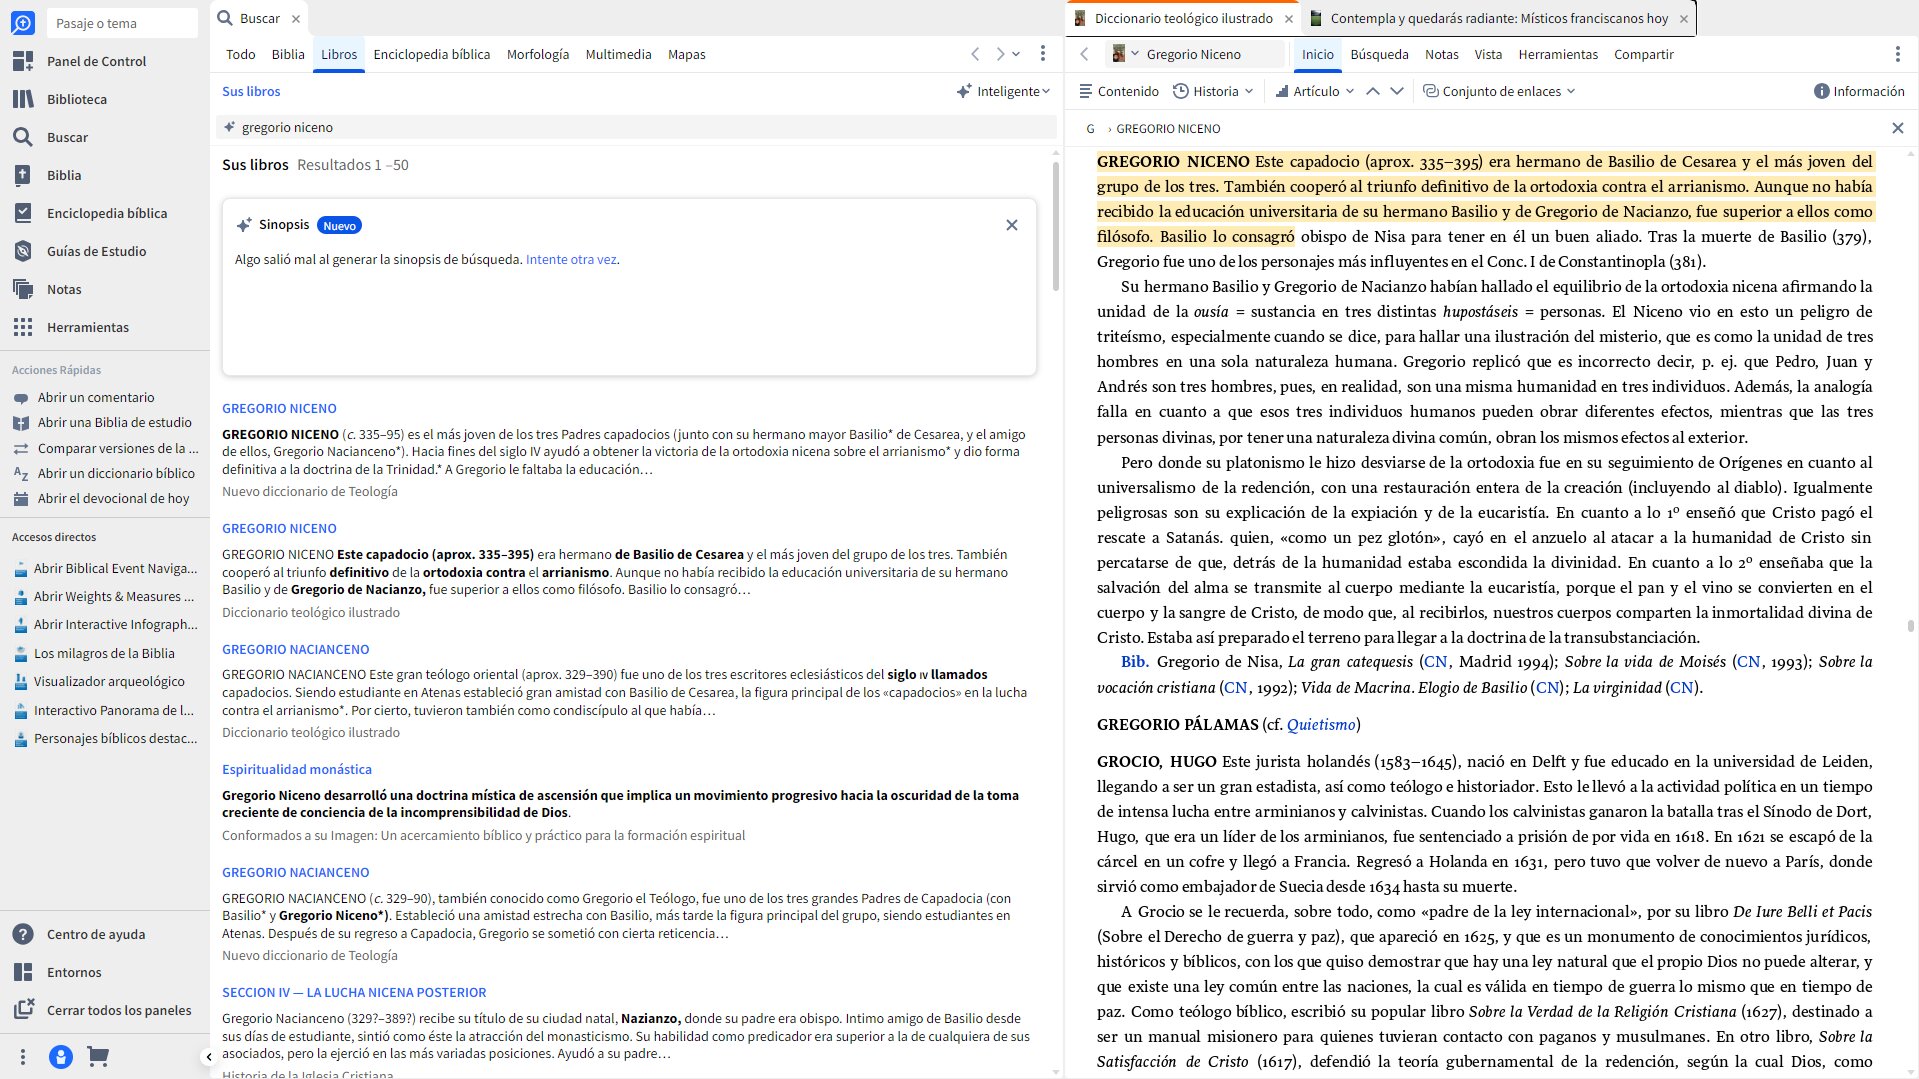Close the Sinopsis card
Viewport: 1919px width, 1079px height.
click(1012, 225)
